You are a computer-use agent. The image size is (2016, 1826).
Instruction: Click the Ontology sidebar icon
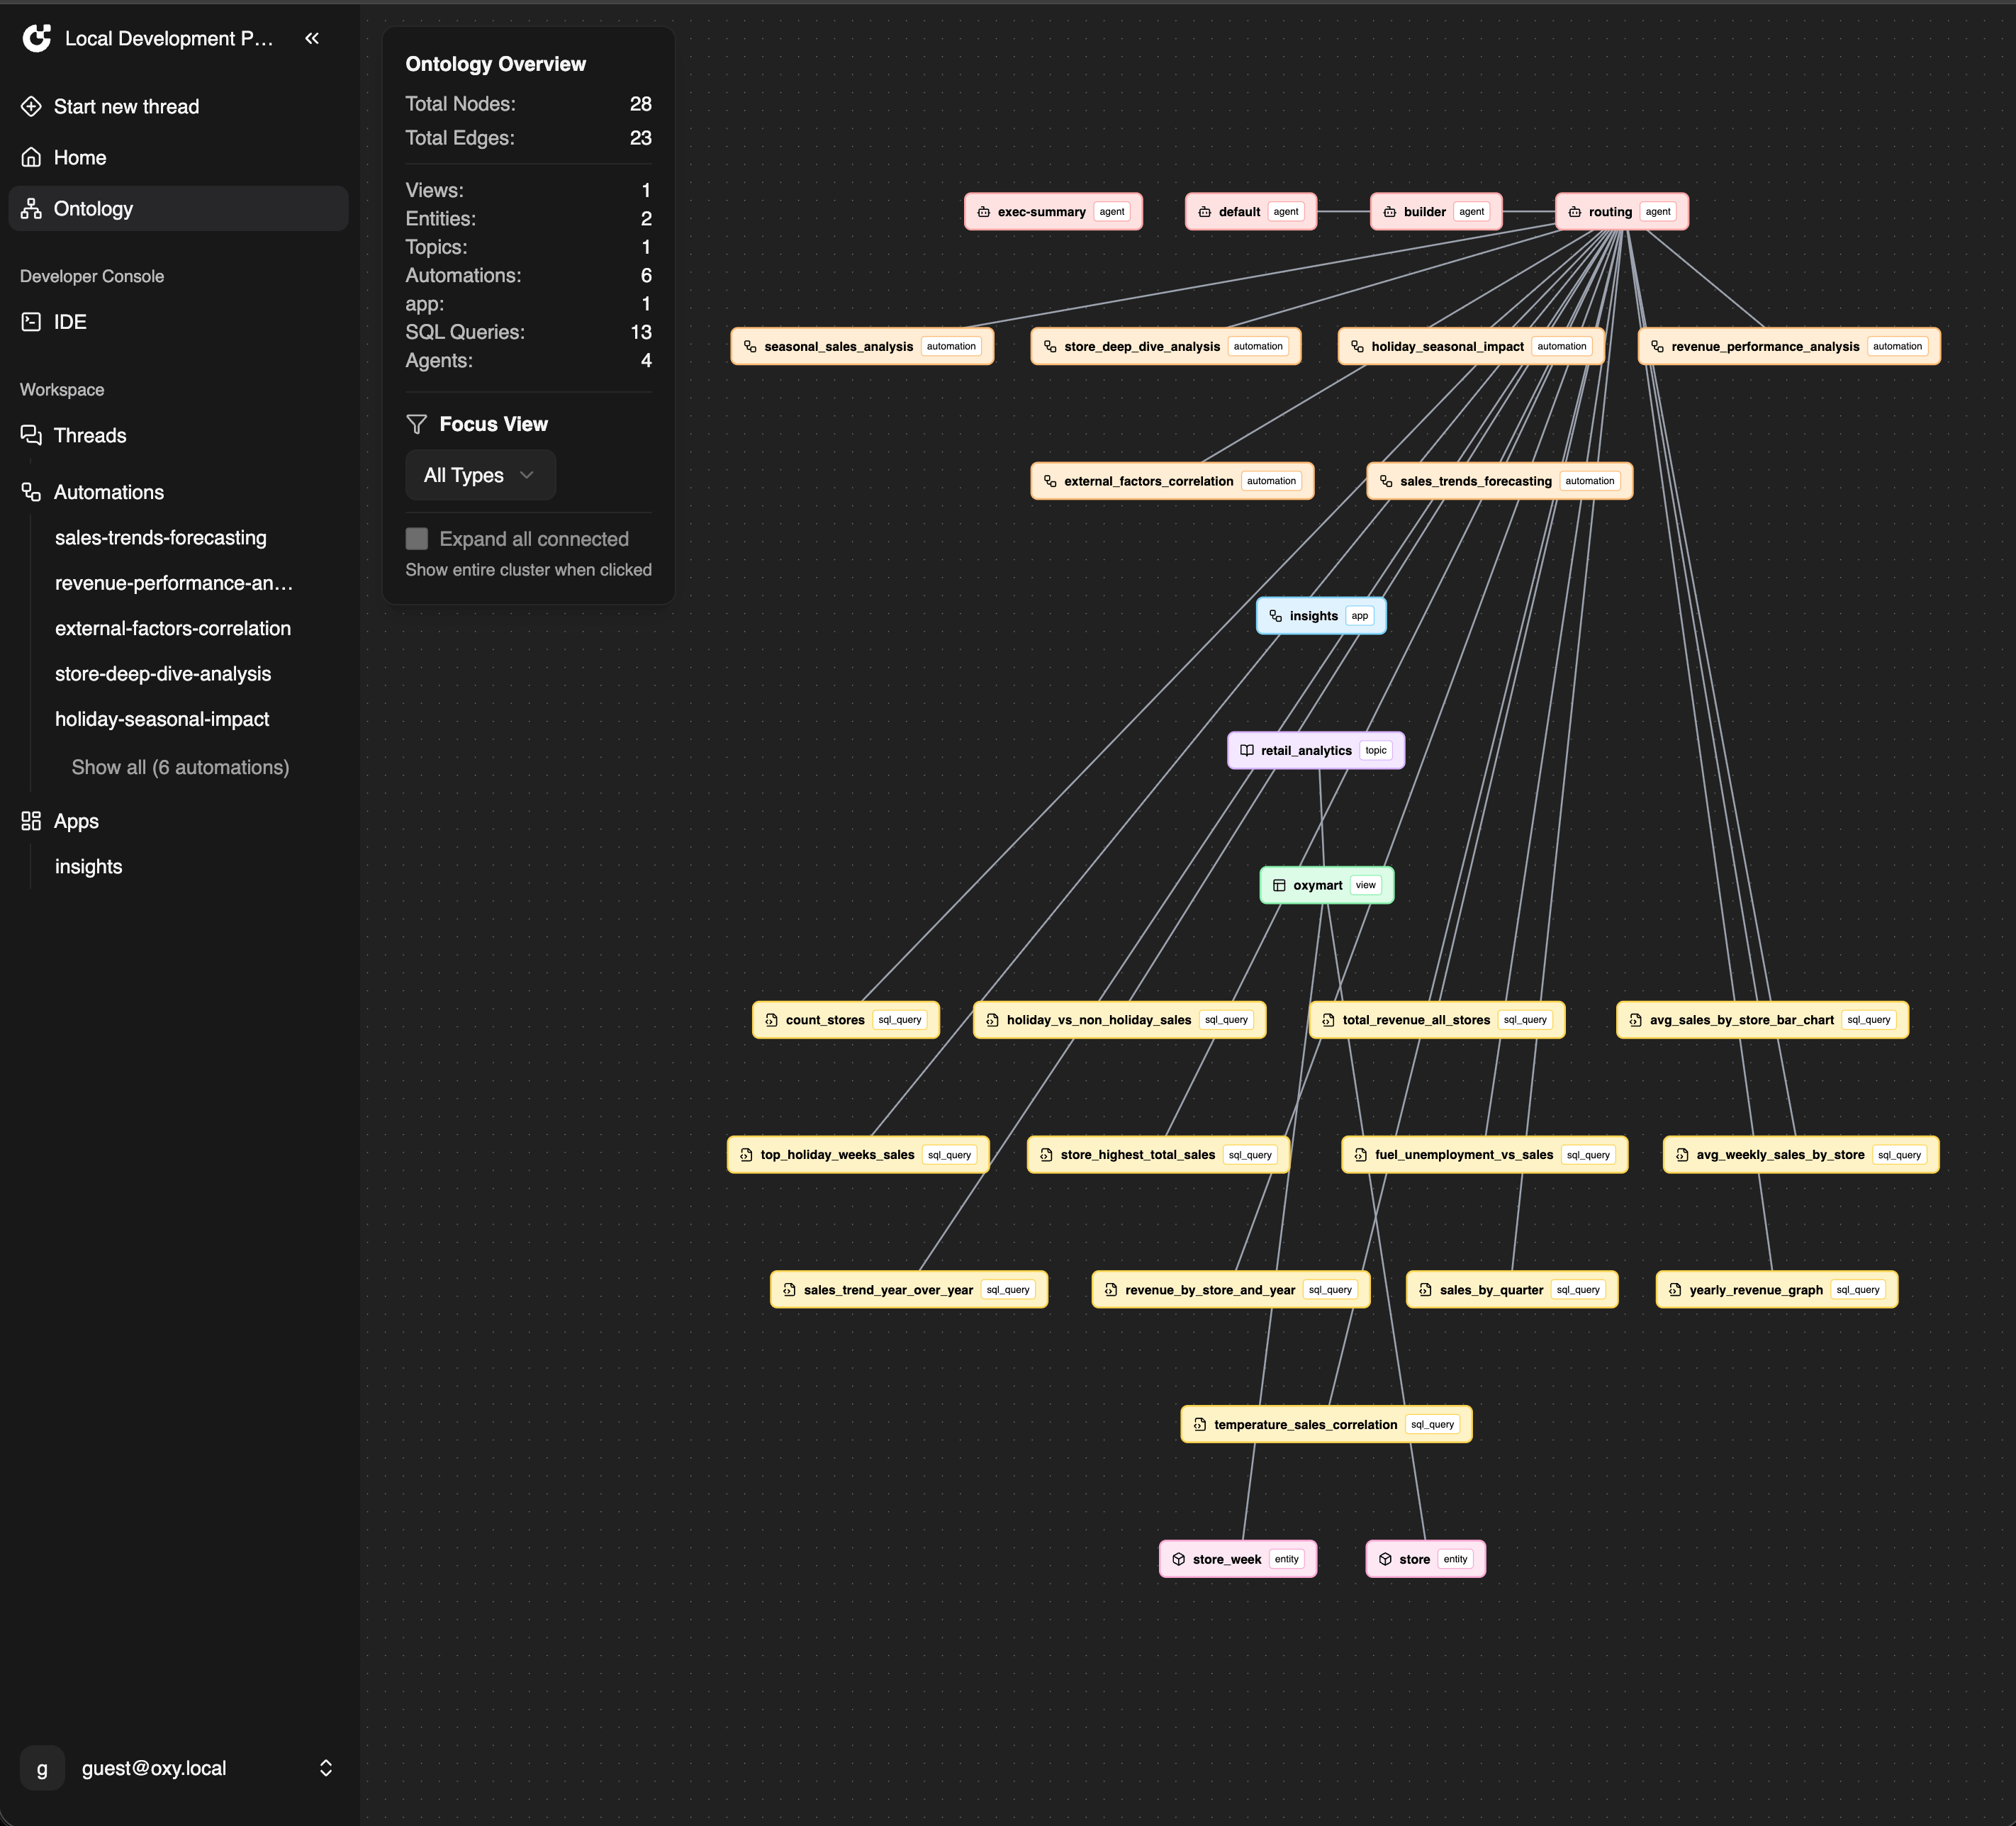pos(31,208)
